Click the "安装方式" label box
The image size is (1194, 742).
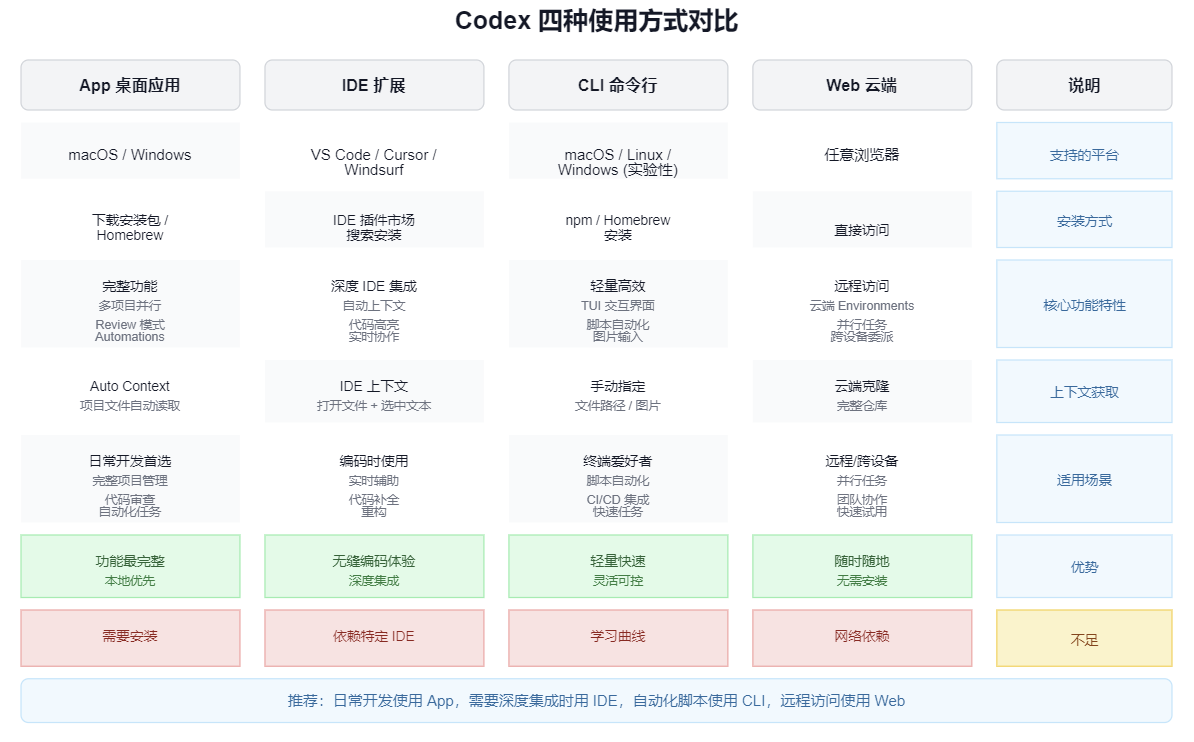[1084, 219]
